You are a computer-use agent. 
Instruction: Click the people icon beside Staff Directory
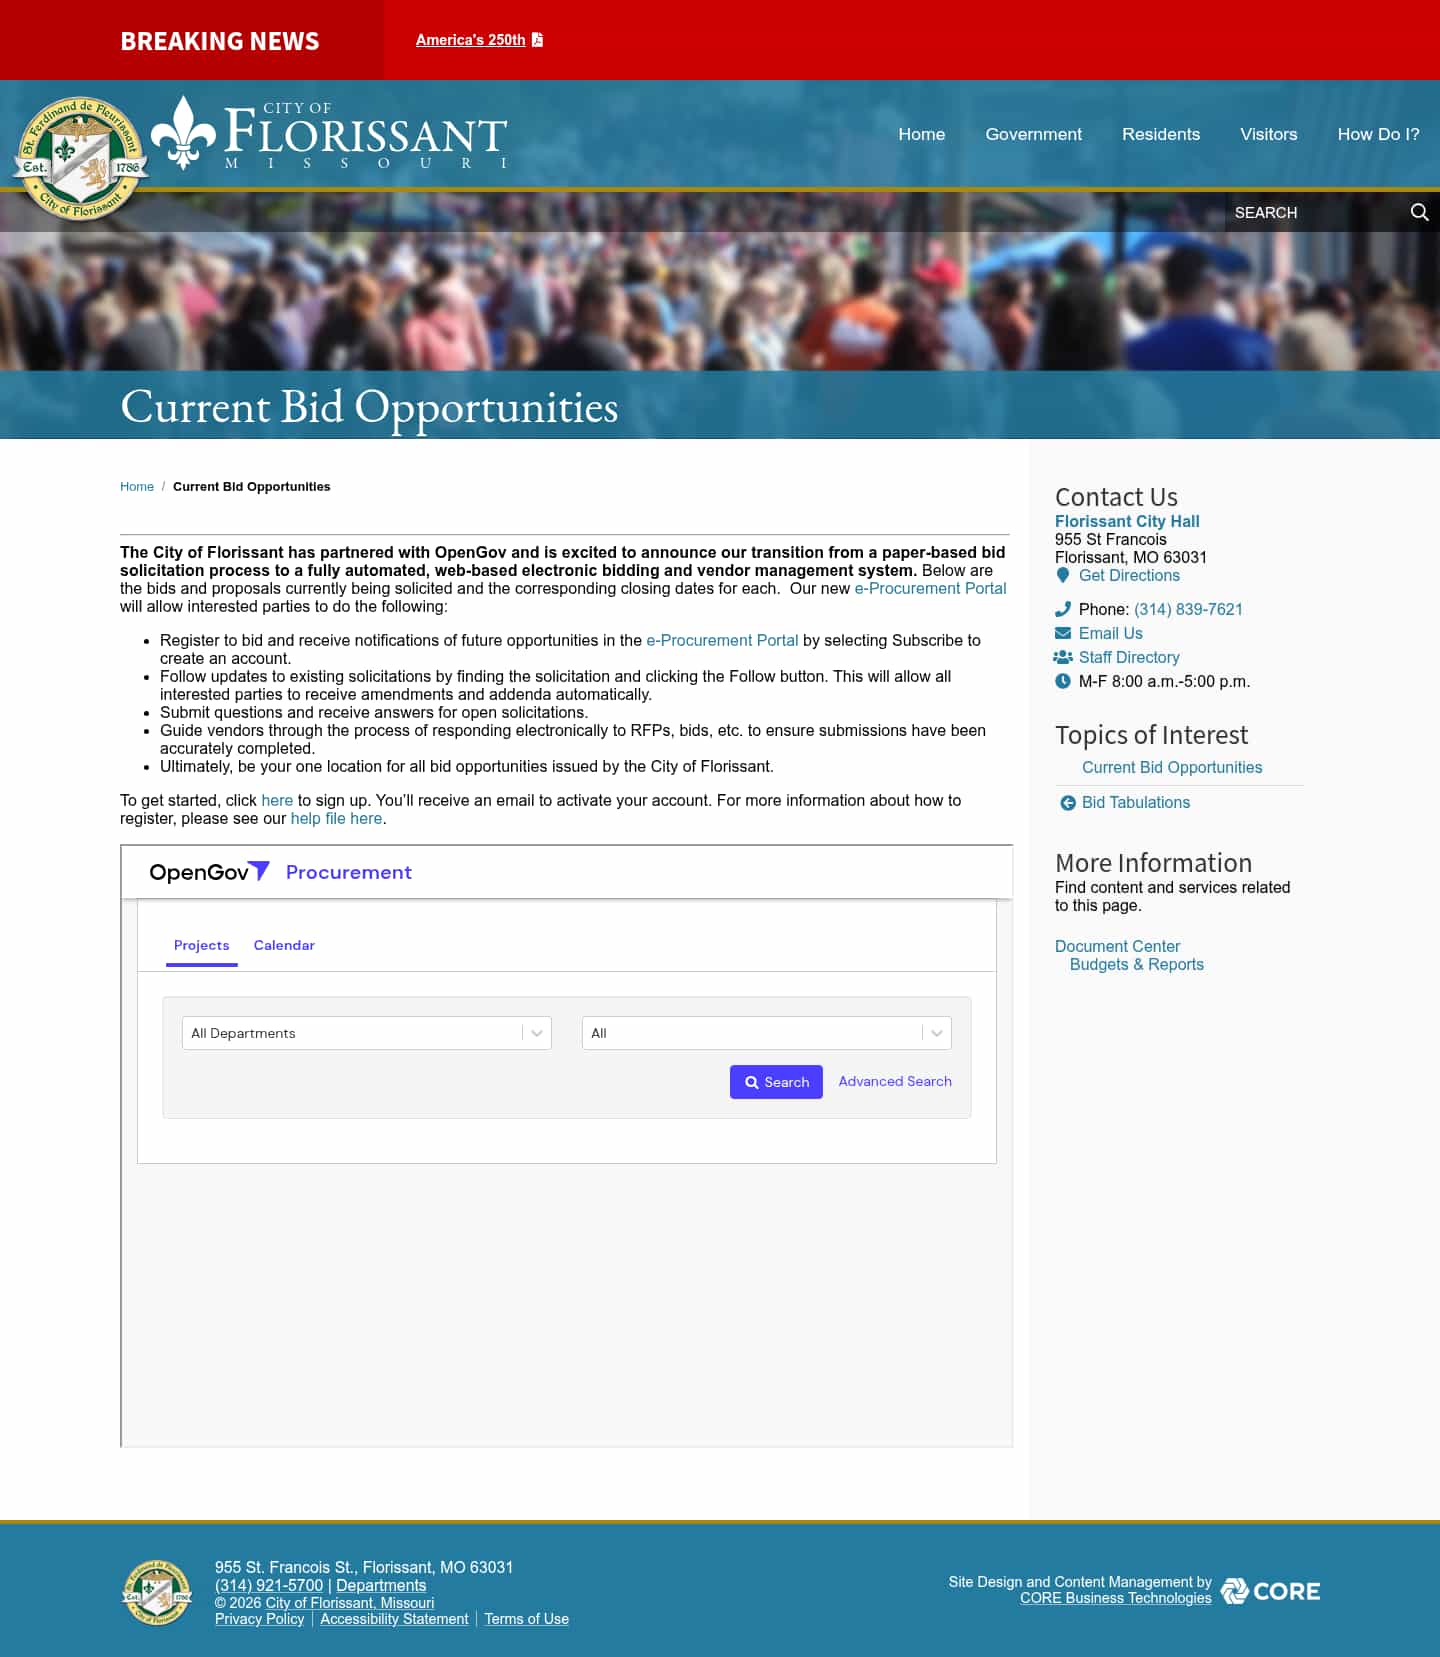point(1063,657)
